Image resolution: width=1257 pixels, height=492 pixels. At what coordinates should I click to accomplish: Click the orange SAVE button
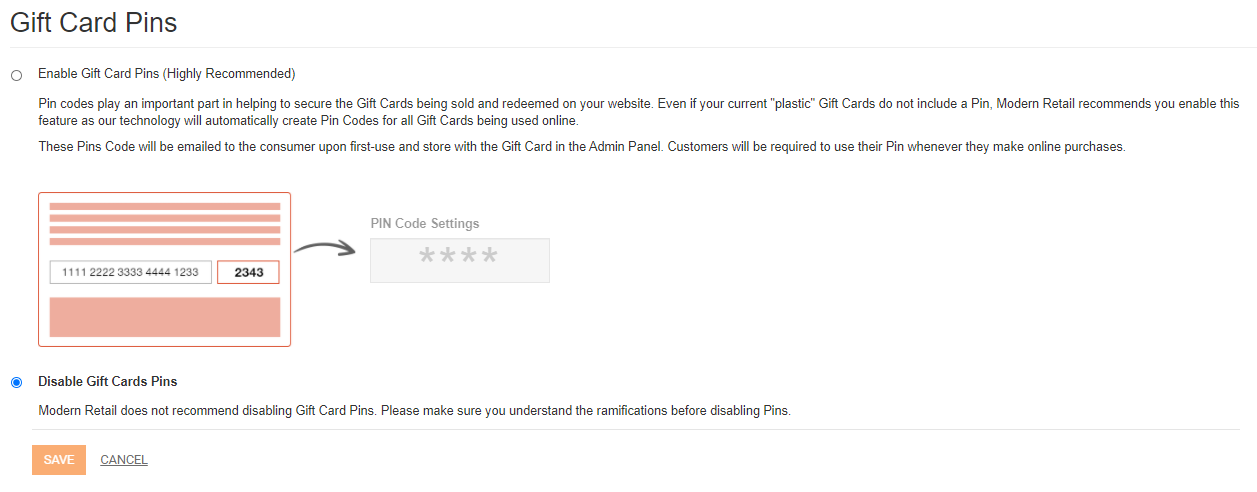[x=59, y=460]
